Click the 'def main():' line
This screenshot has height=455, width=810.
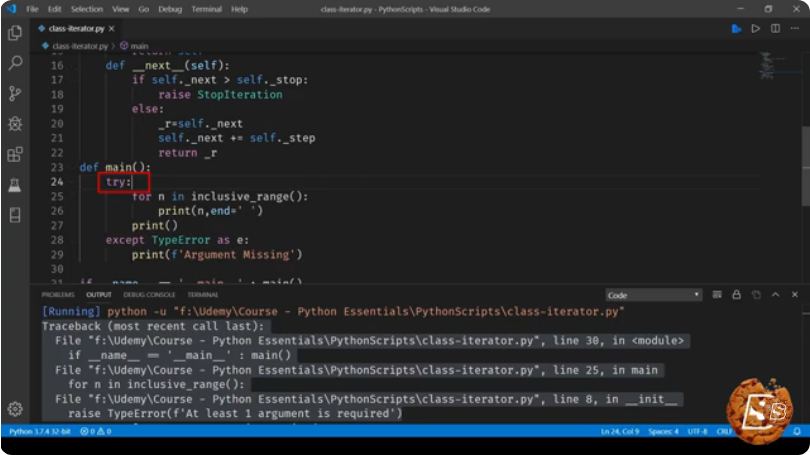point(115,167)
